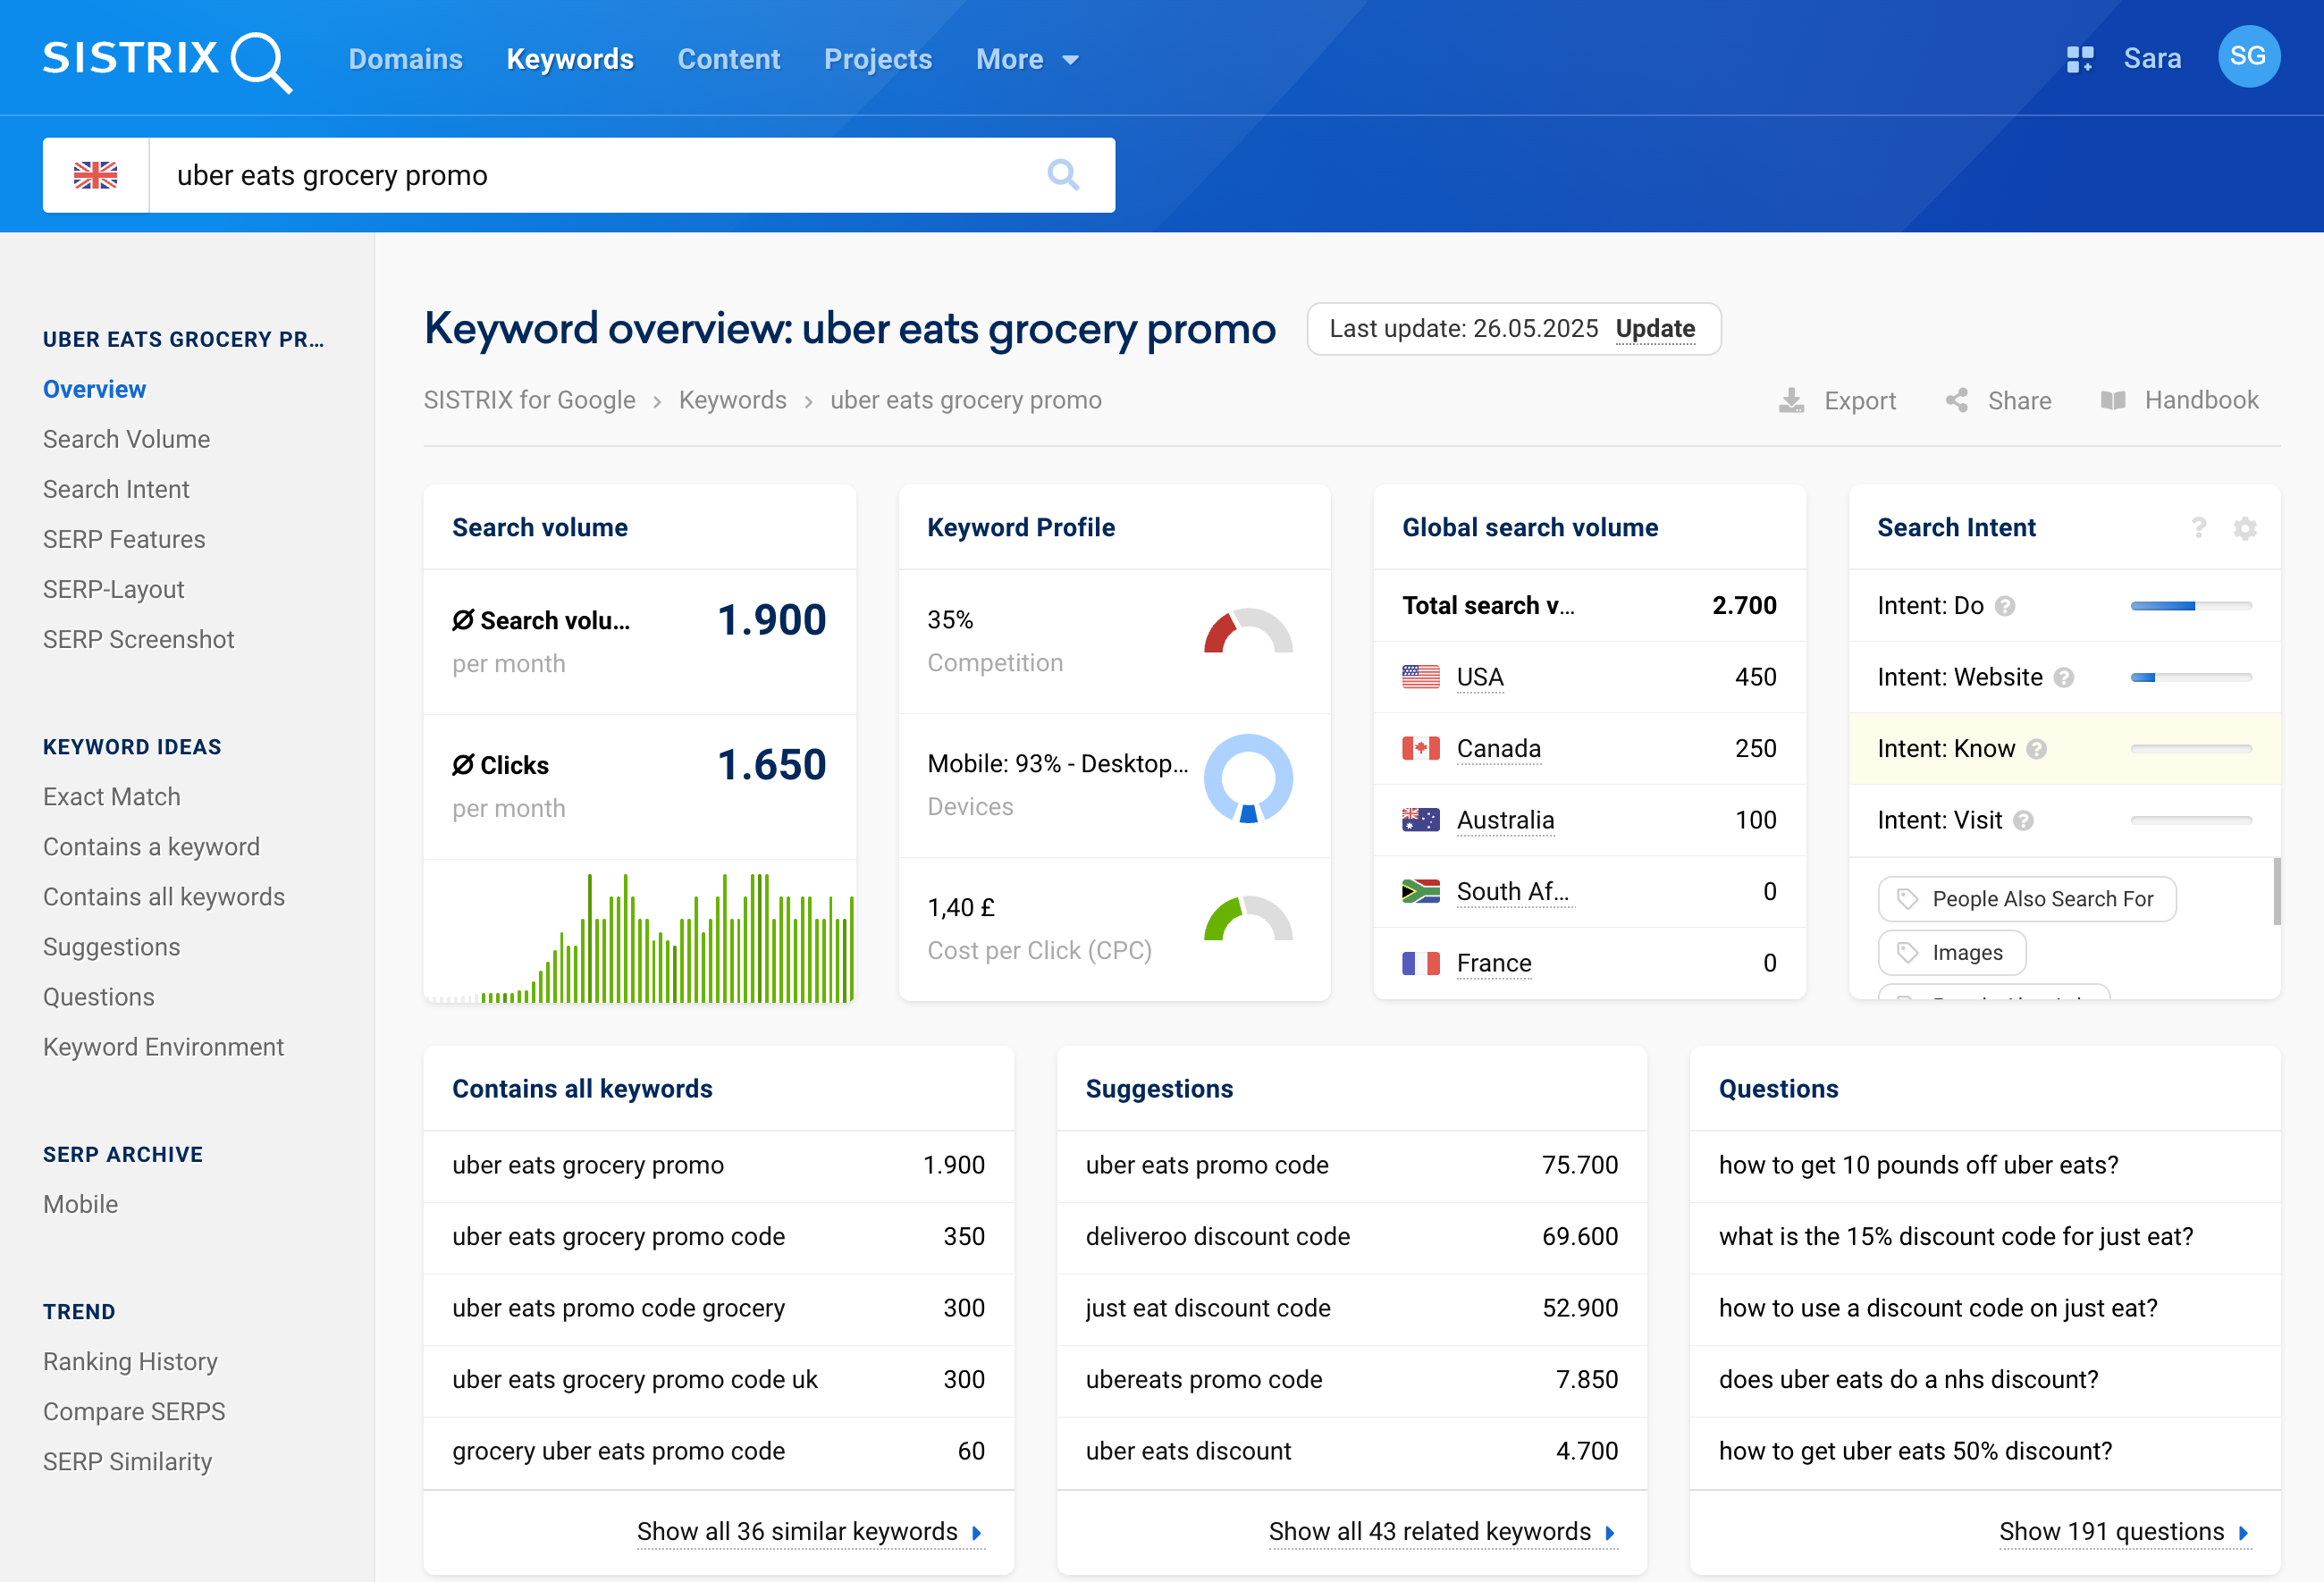The image size is (2324, 1582).
Task: Click the Export download icon
Action: pos(1791,401)
